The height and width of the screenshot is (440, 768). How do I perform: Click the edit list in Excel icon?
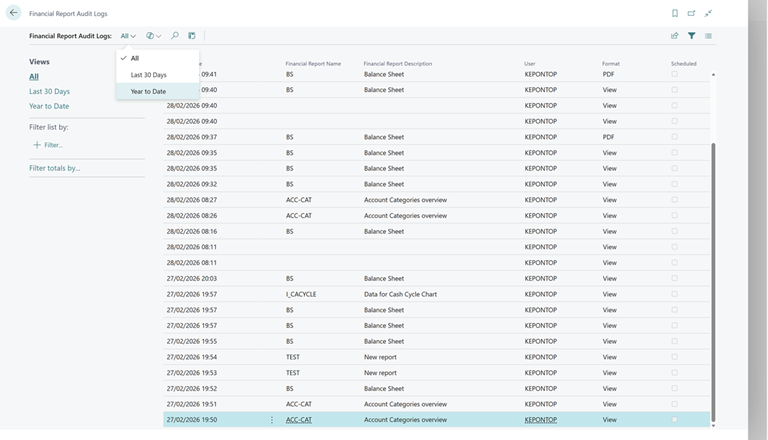tap(192, 36)
